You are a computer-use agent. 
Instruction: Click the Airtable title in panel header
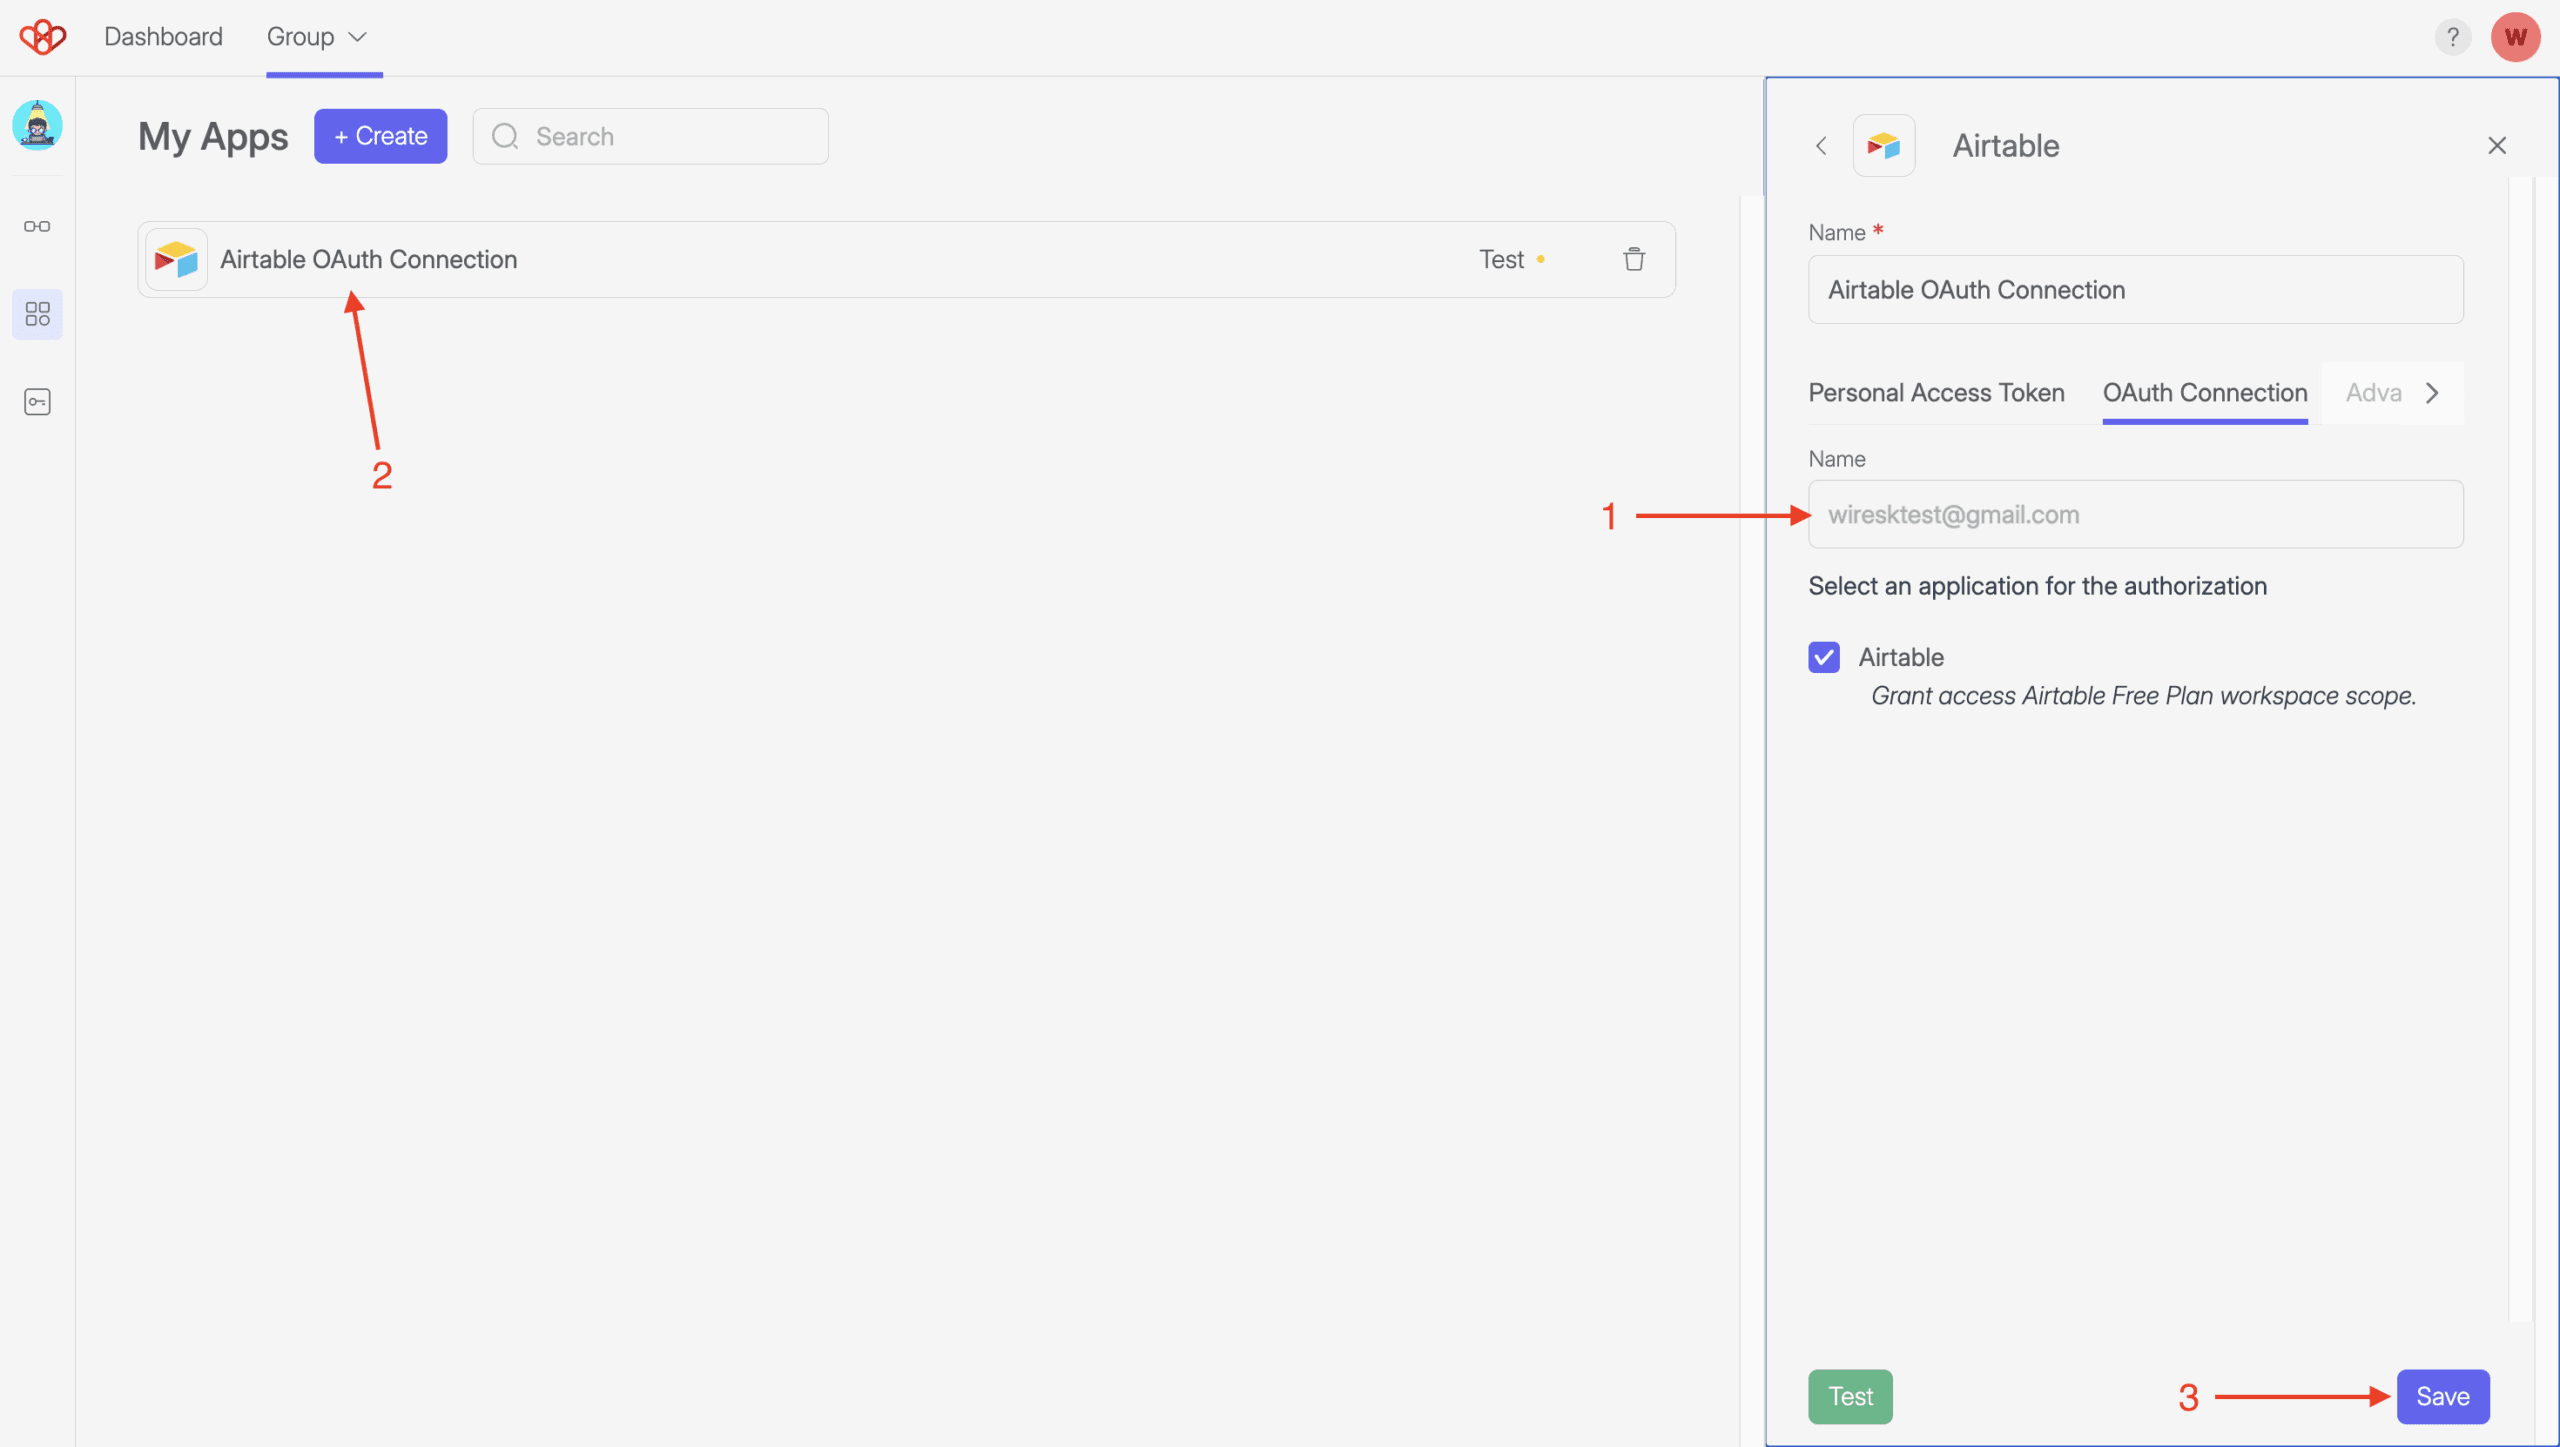pos(2006,146)
